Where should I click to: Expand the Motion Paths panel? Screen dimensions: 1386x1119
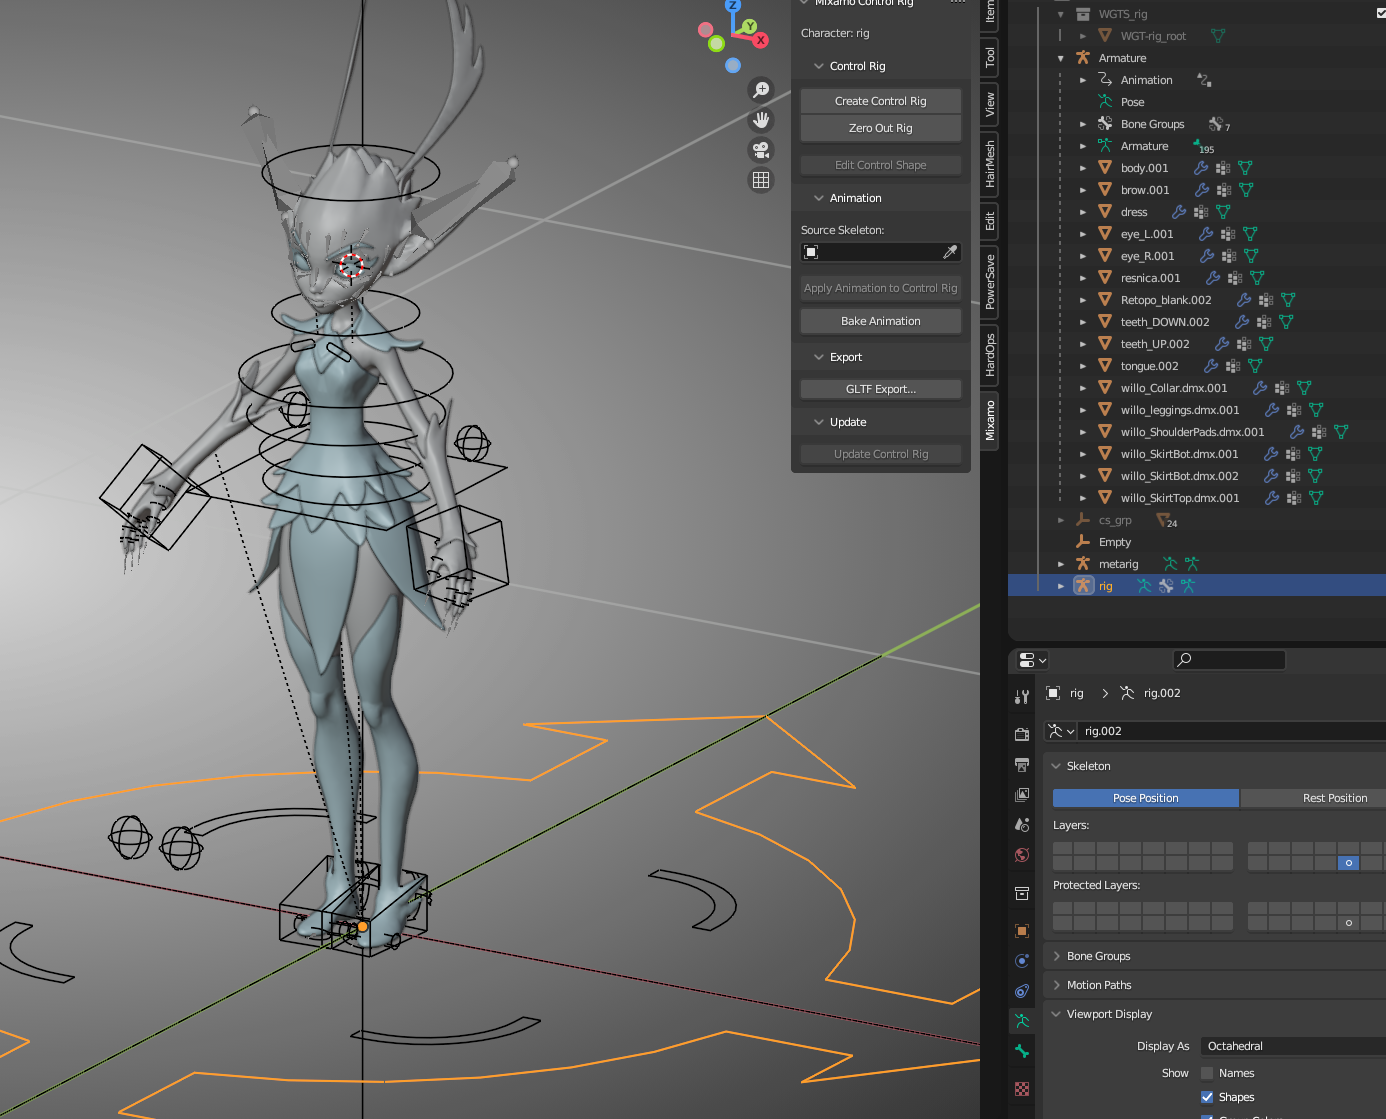click(1098, 985)
